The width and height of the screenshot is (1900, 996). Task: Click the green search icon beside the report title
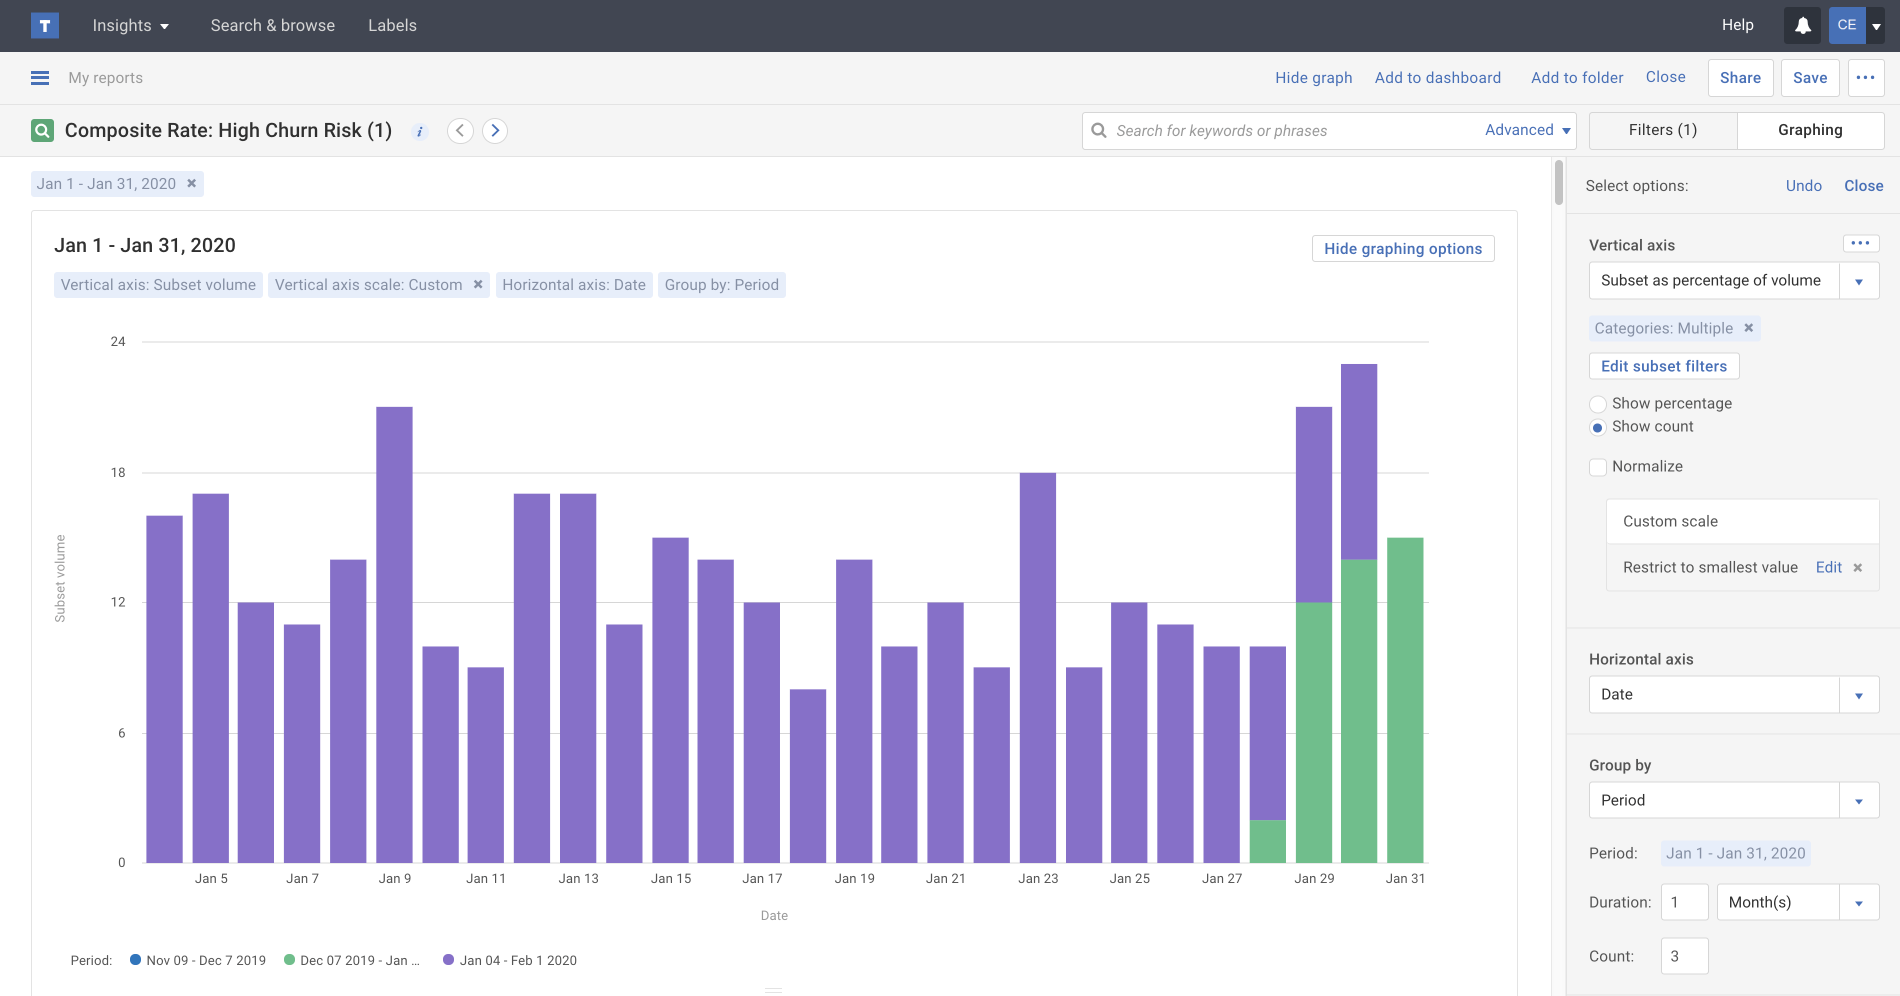pyautogui.click(x=41, y=130)
